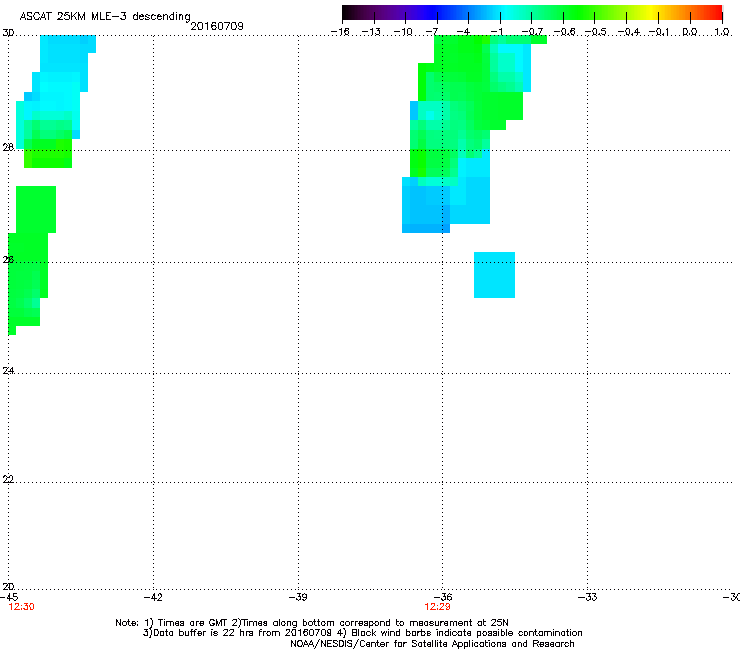Image resolution: width=740 pixels, height=650 pixels.
Task: Click the latitude label 30
Action: pos(8,33)
